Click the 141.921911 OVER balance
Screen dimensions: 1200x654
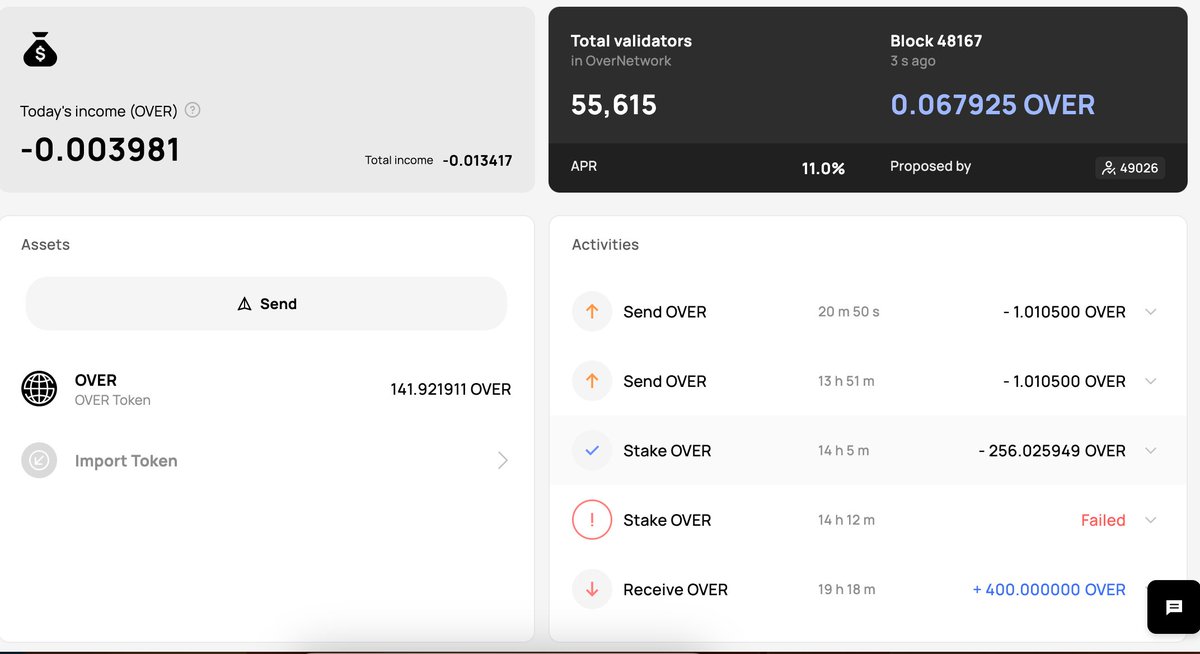click(450, 389)
